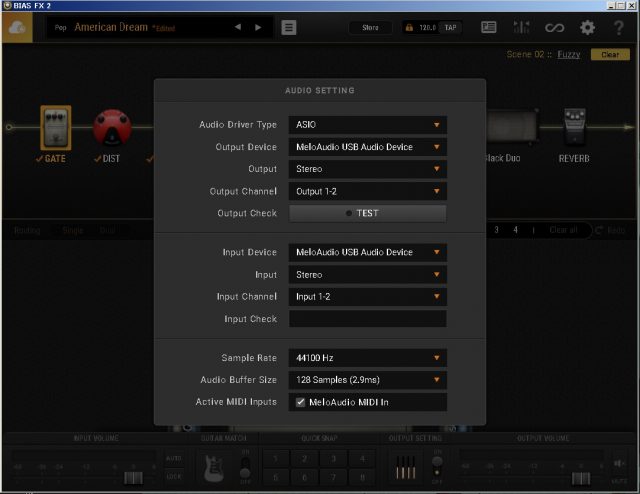Go to next preset arrow
The image size is (640, 494).
point(258,27)
